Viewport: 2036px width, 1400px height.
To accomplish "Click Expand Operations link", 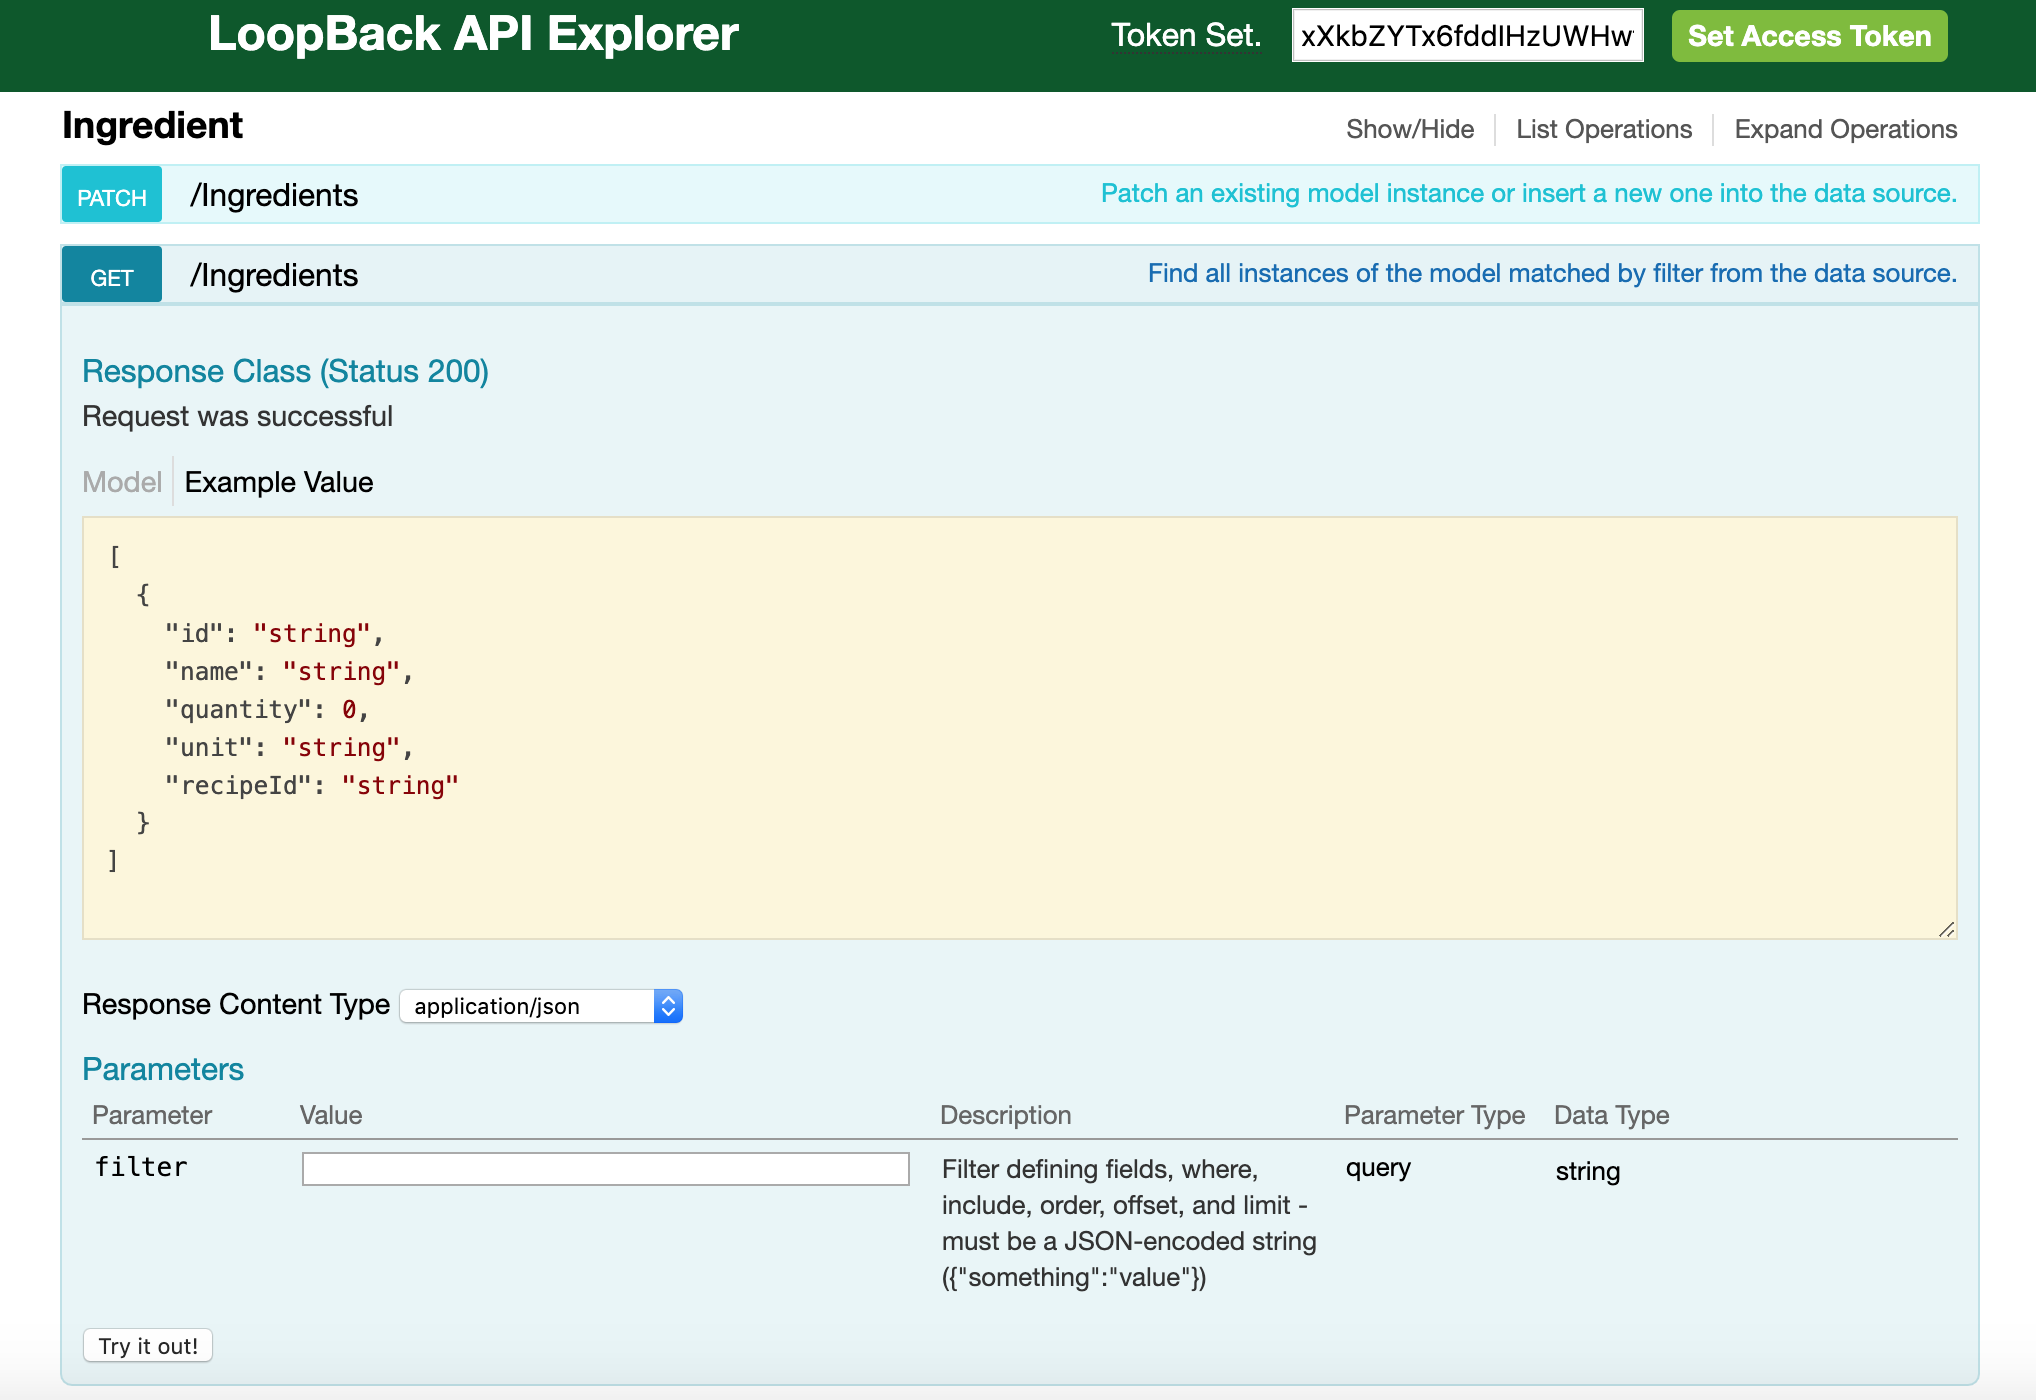I will (x=1846, y=129).
